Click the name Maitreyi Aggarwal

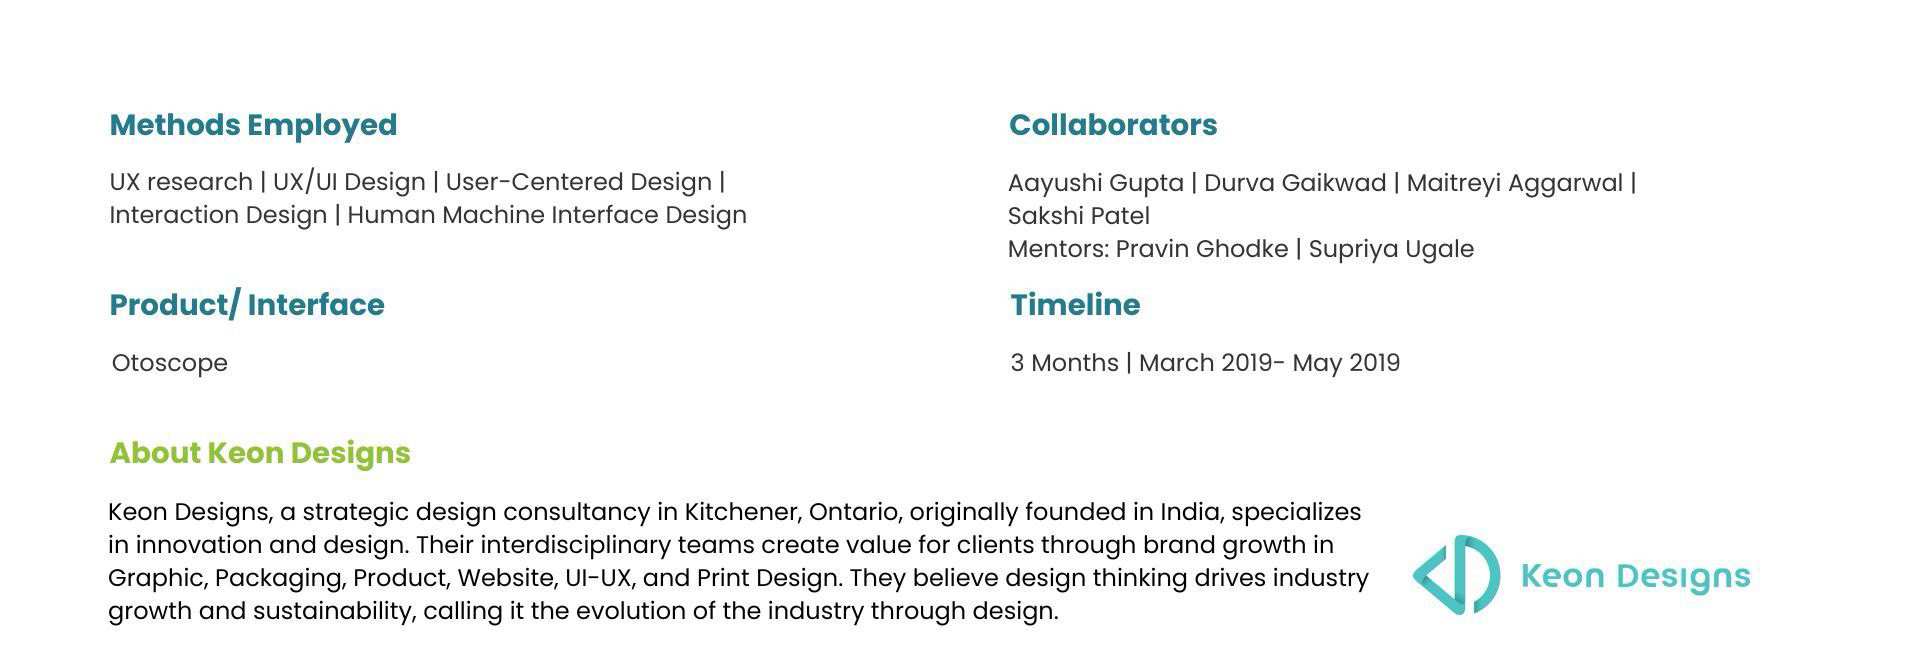1514,183
